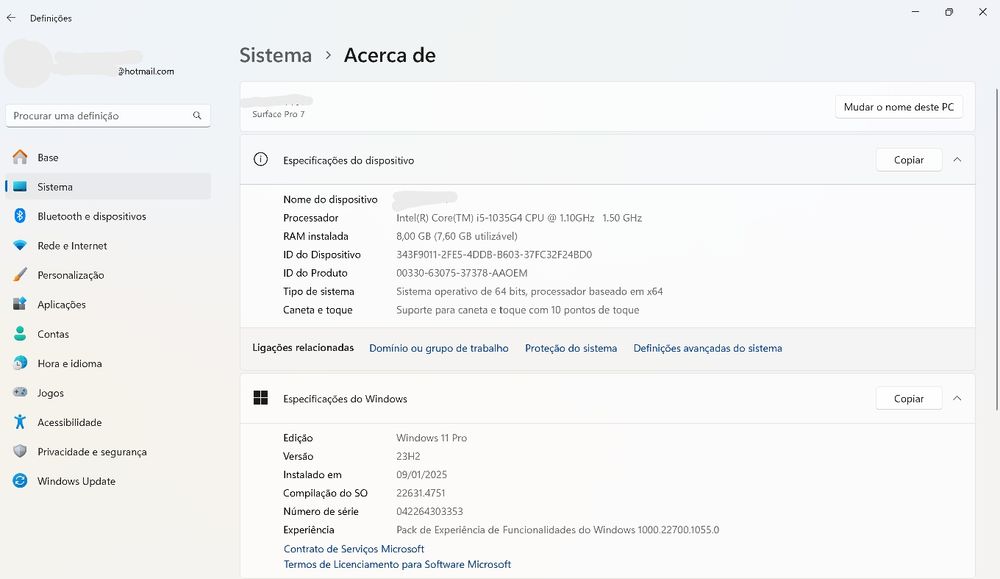Open Privacidade e segurança shield icon

[x=20, y=451]
